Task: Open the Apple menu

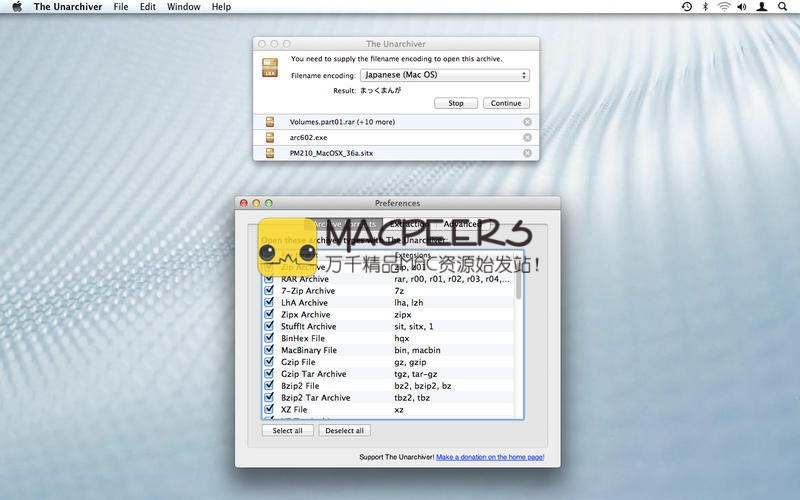Action: click(x=16, y=7)
